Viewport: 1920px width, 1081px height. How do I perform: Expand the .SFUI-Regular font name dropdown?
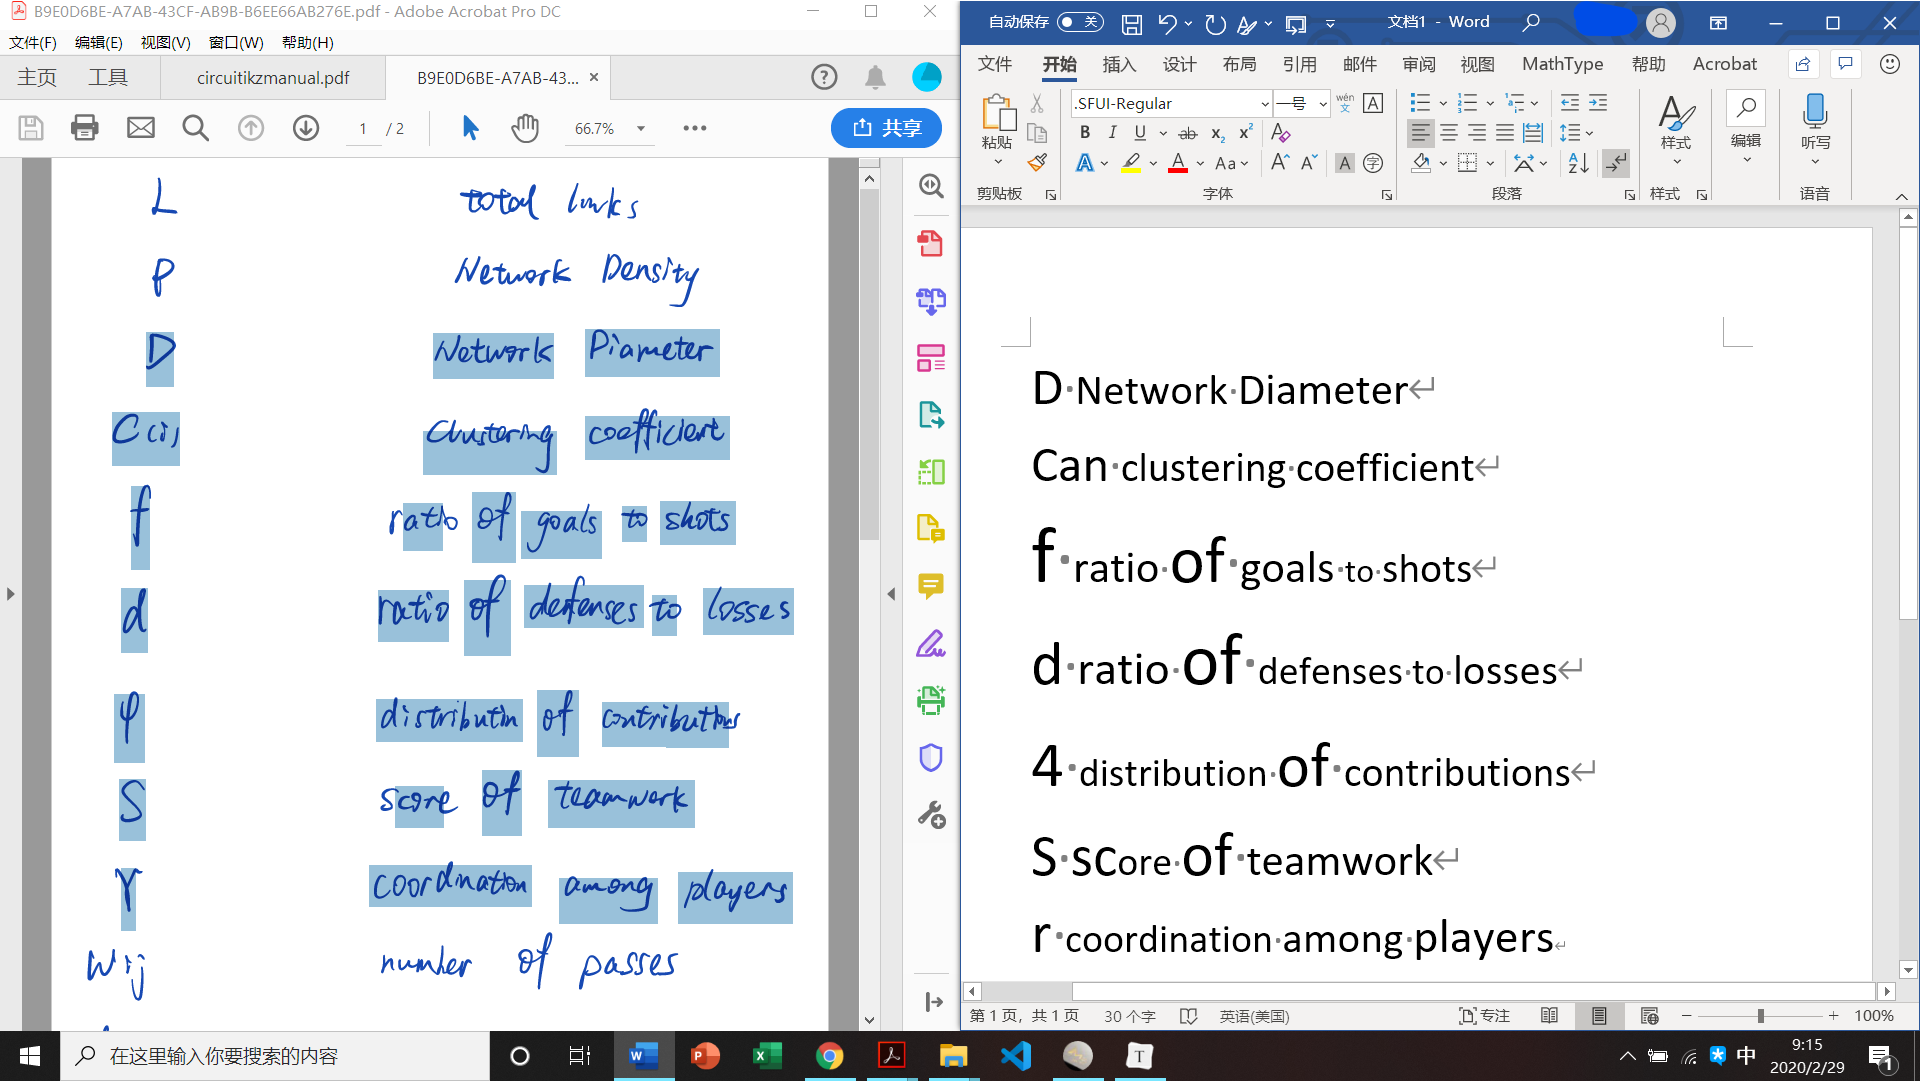point(1264,103)
